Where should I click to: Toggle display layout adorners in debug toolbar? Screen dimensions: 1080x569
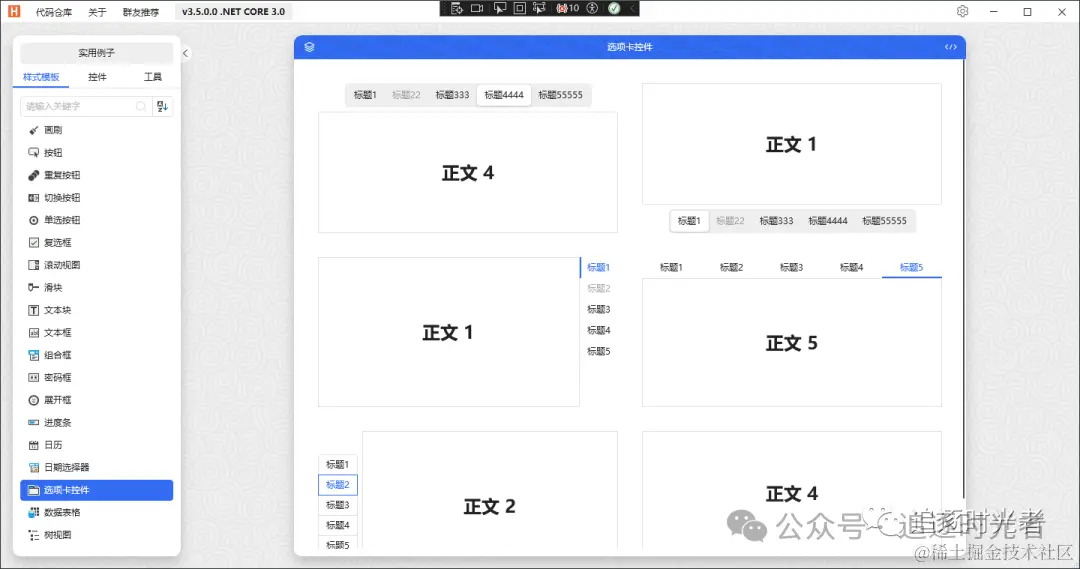coord(519,8)
